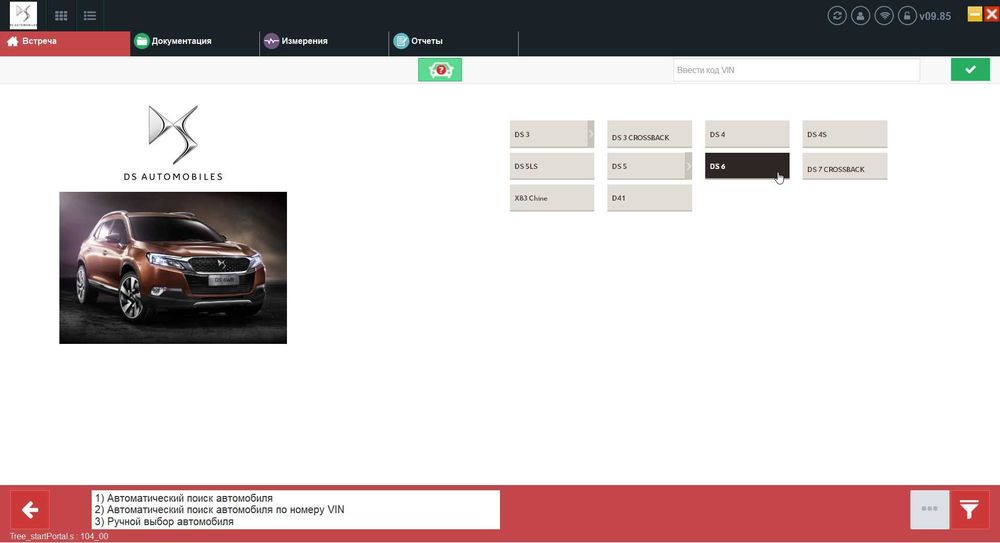Image resolution: width=1000 pixels, height=543 pixels.
Task: Select the D41 model
Action: point(649,198)
